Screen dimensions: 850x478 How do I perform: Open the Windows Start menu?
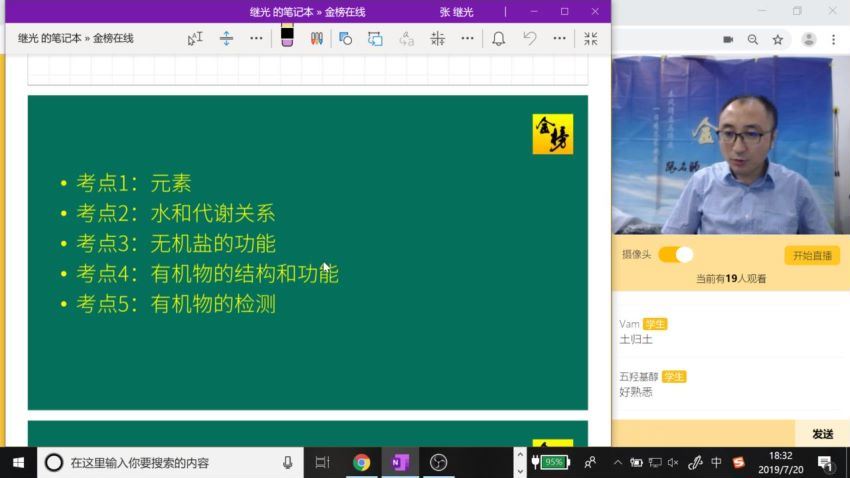coord(18,462)
